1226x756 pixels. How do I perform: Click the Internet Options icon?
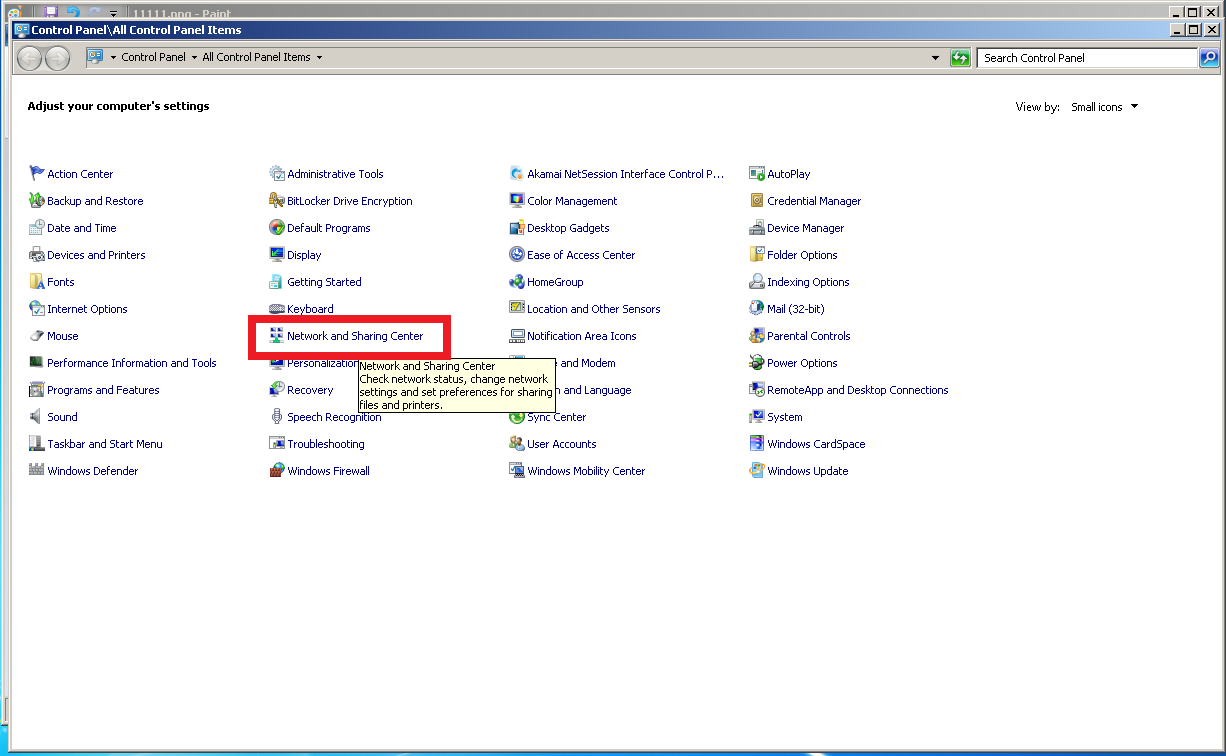[37, 309]
